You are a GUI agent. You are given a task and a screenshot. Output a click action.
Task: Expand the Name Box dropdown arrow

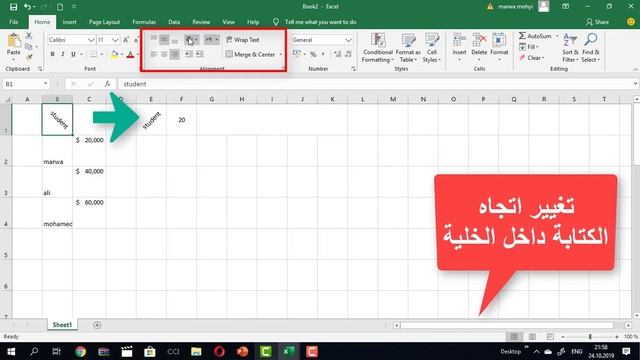point(45,84)
